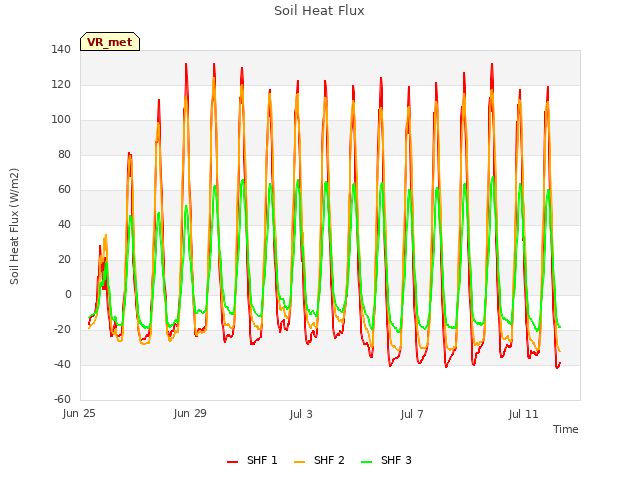This screenshot has width=640, height=480.
Task: Click the 100 y-axis tick label
Action: 61,120
